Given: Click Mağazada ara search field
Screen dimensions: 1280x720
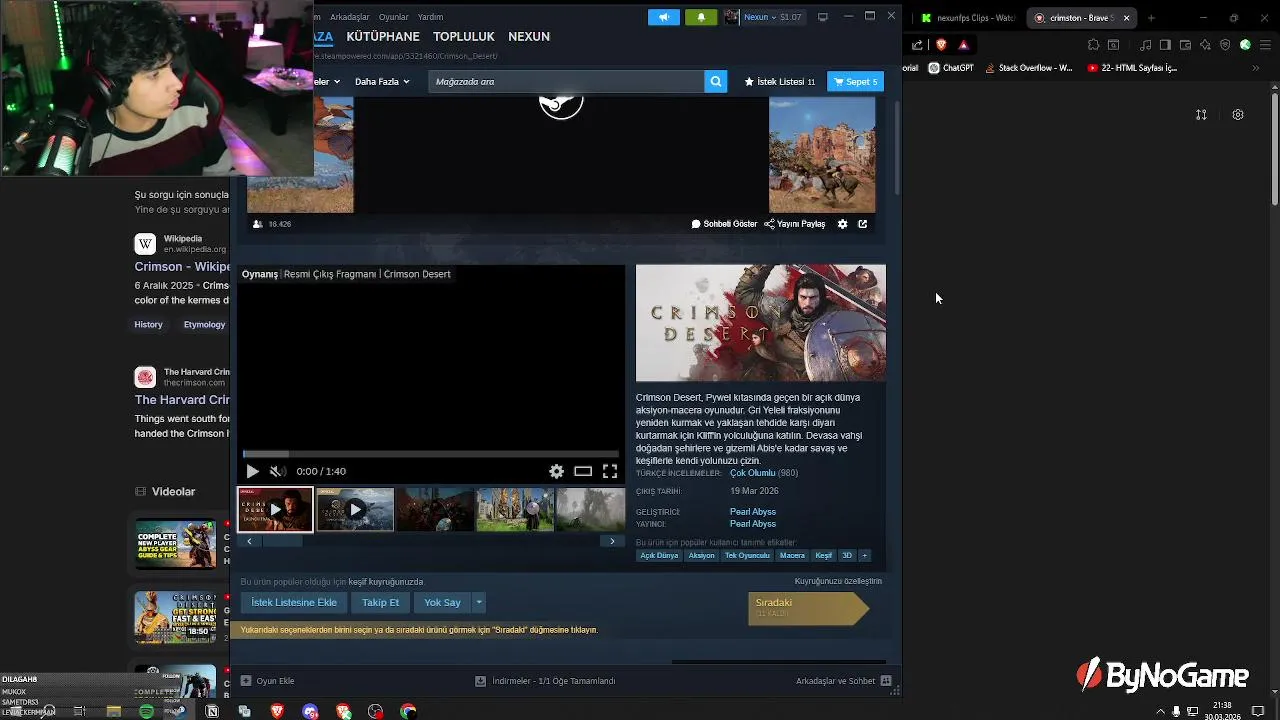Looking at the screenshot, I should pyautogui.click(x=566, y=82).
